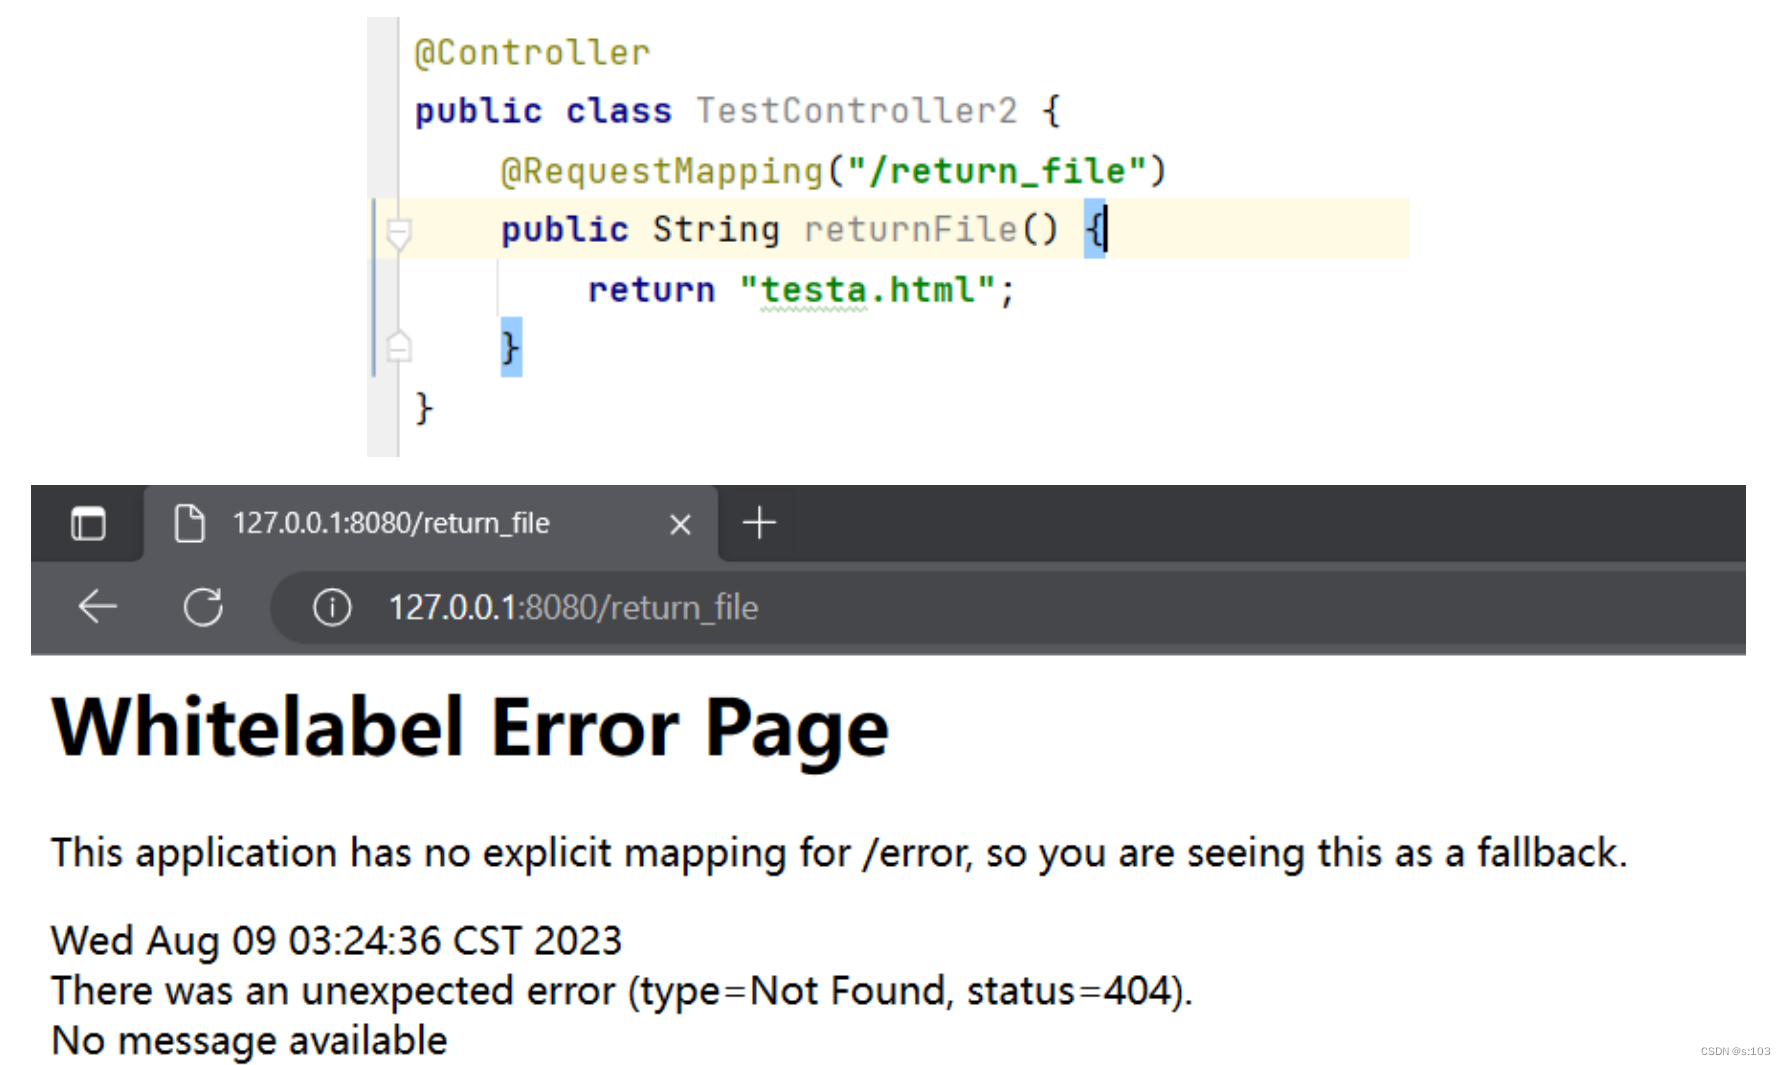Click the method end fold marker
Viewport: 1786px width, 1065px height.
point(398,346)
